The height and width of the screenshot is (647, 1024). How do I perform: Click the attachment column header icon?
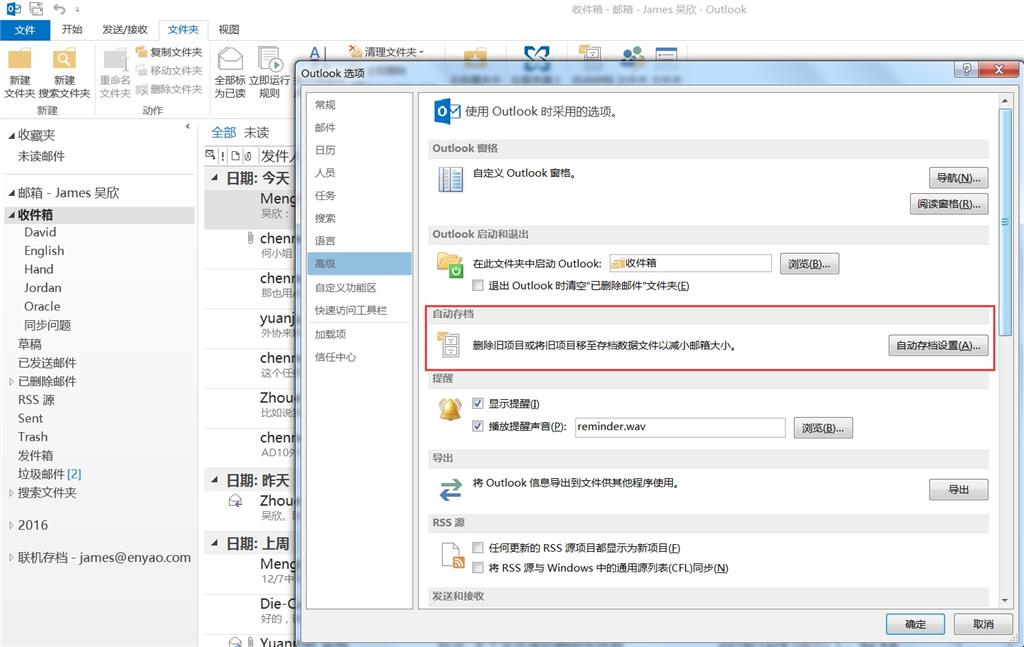click(x=248, y=156)
